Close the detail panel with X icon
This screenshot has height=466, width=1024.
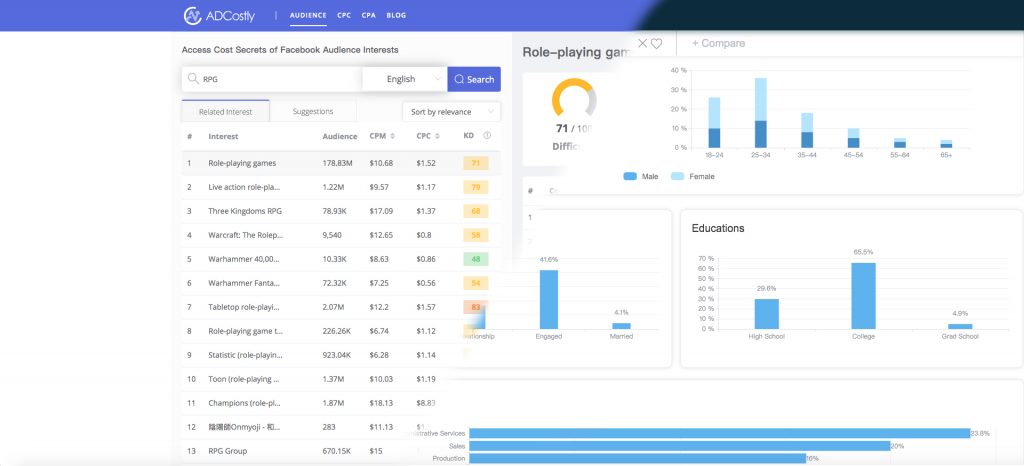pyautogui.click(x=643, y=43)
